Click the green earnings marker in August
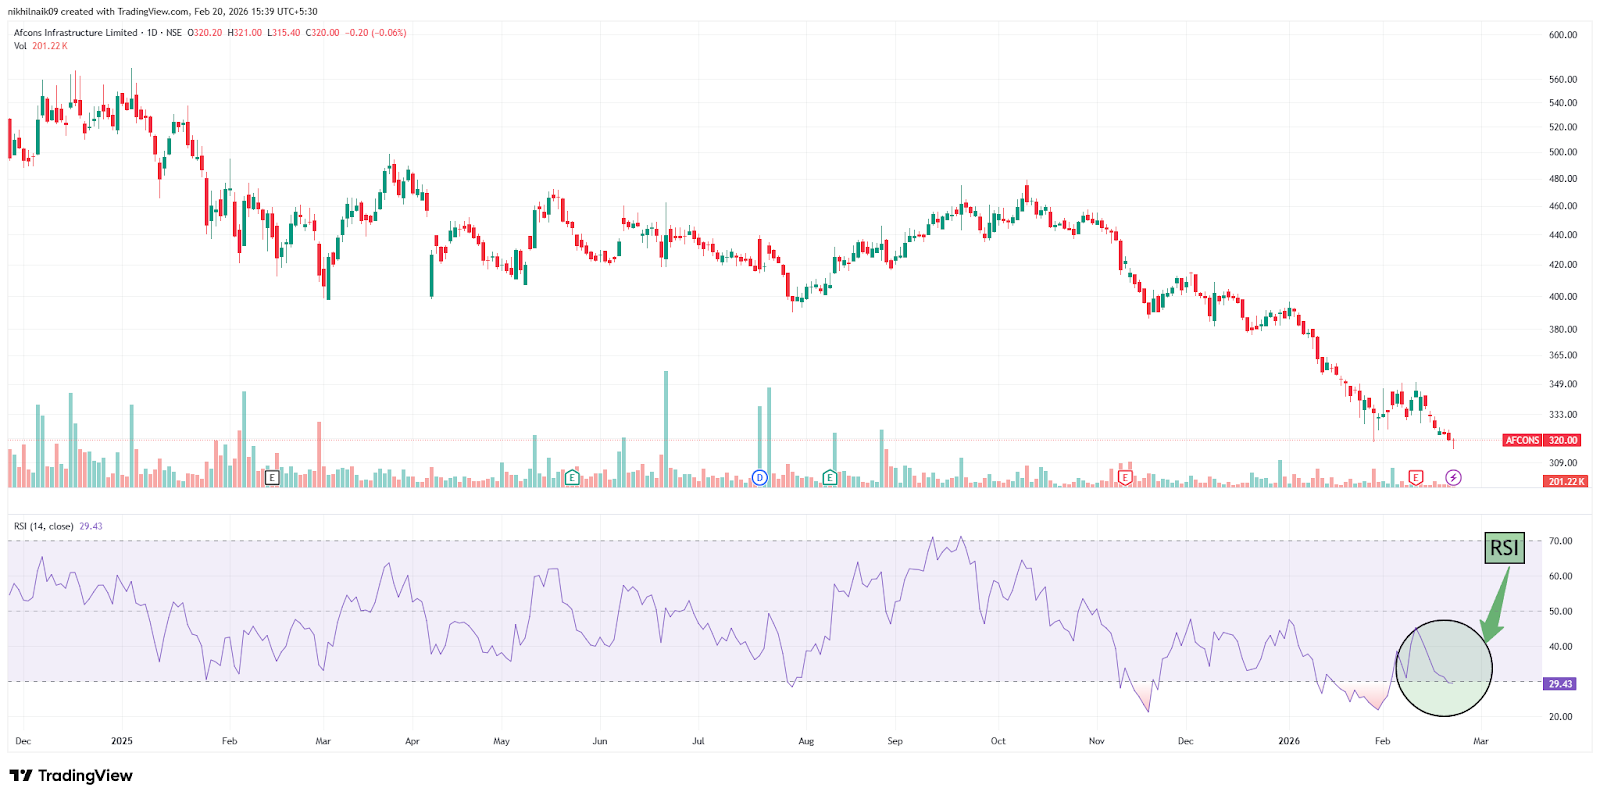Image resolution: width=1600 pixels, height=799 pixels. 830,478
